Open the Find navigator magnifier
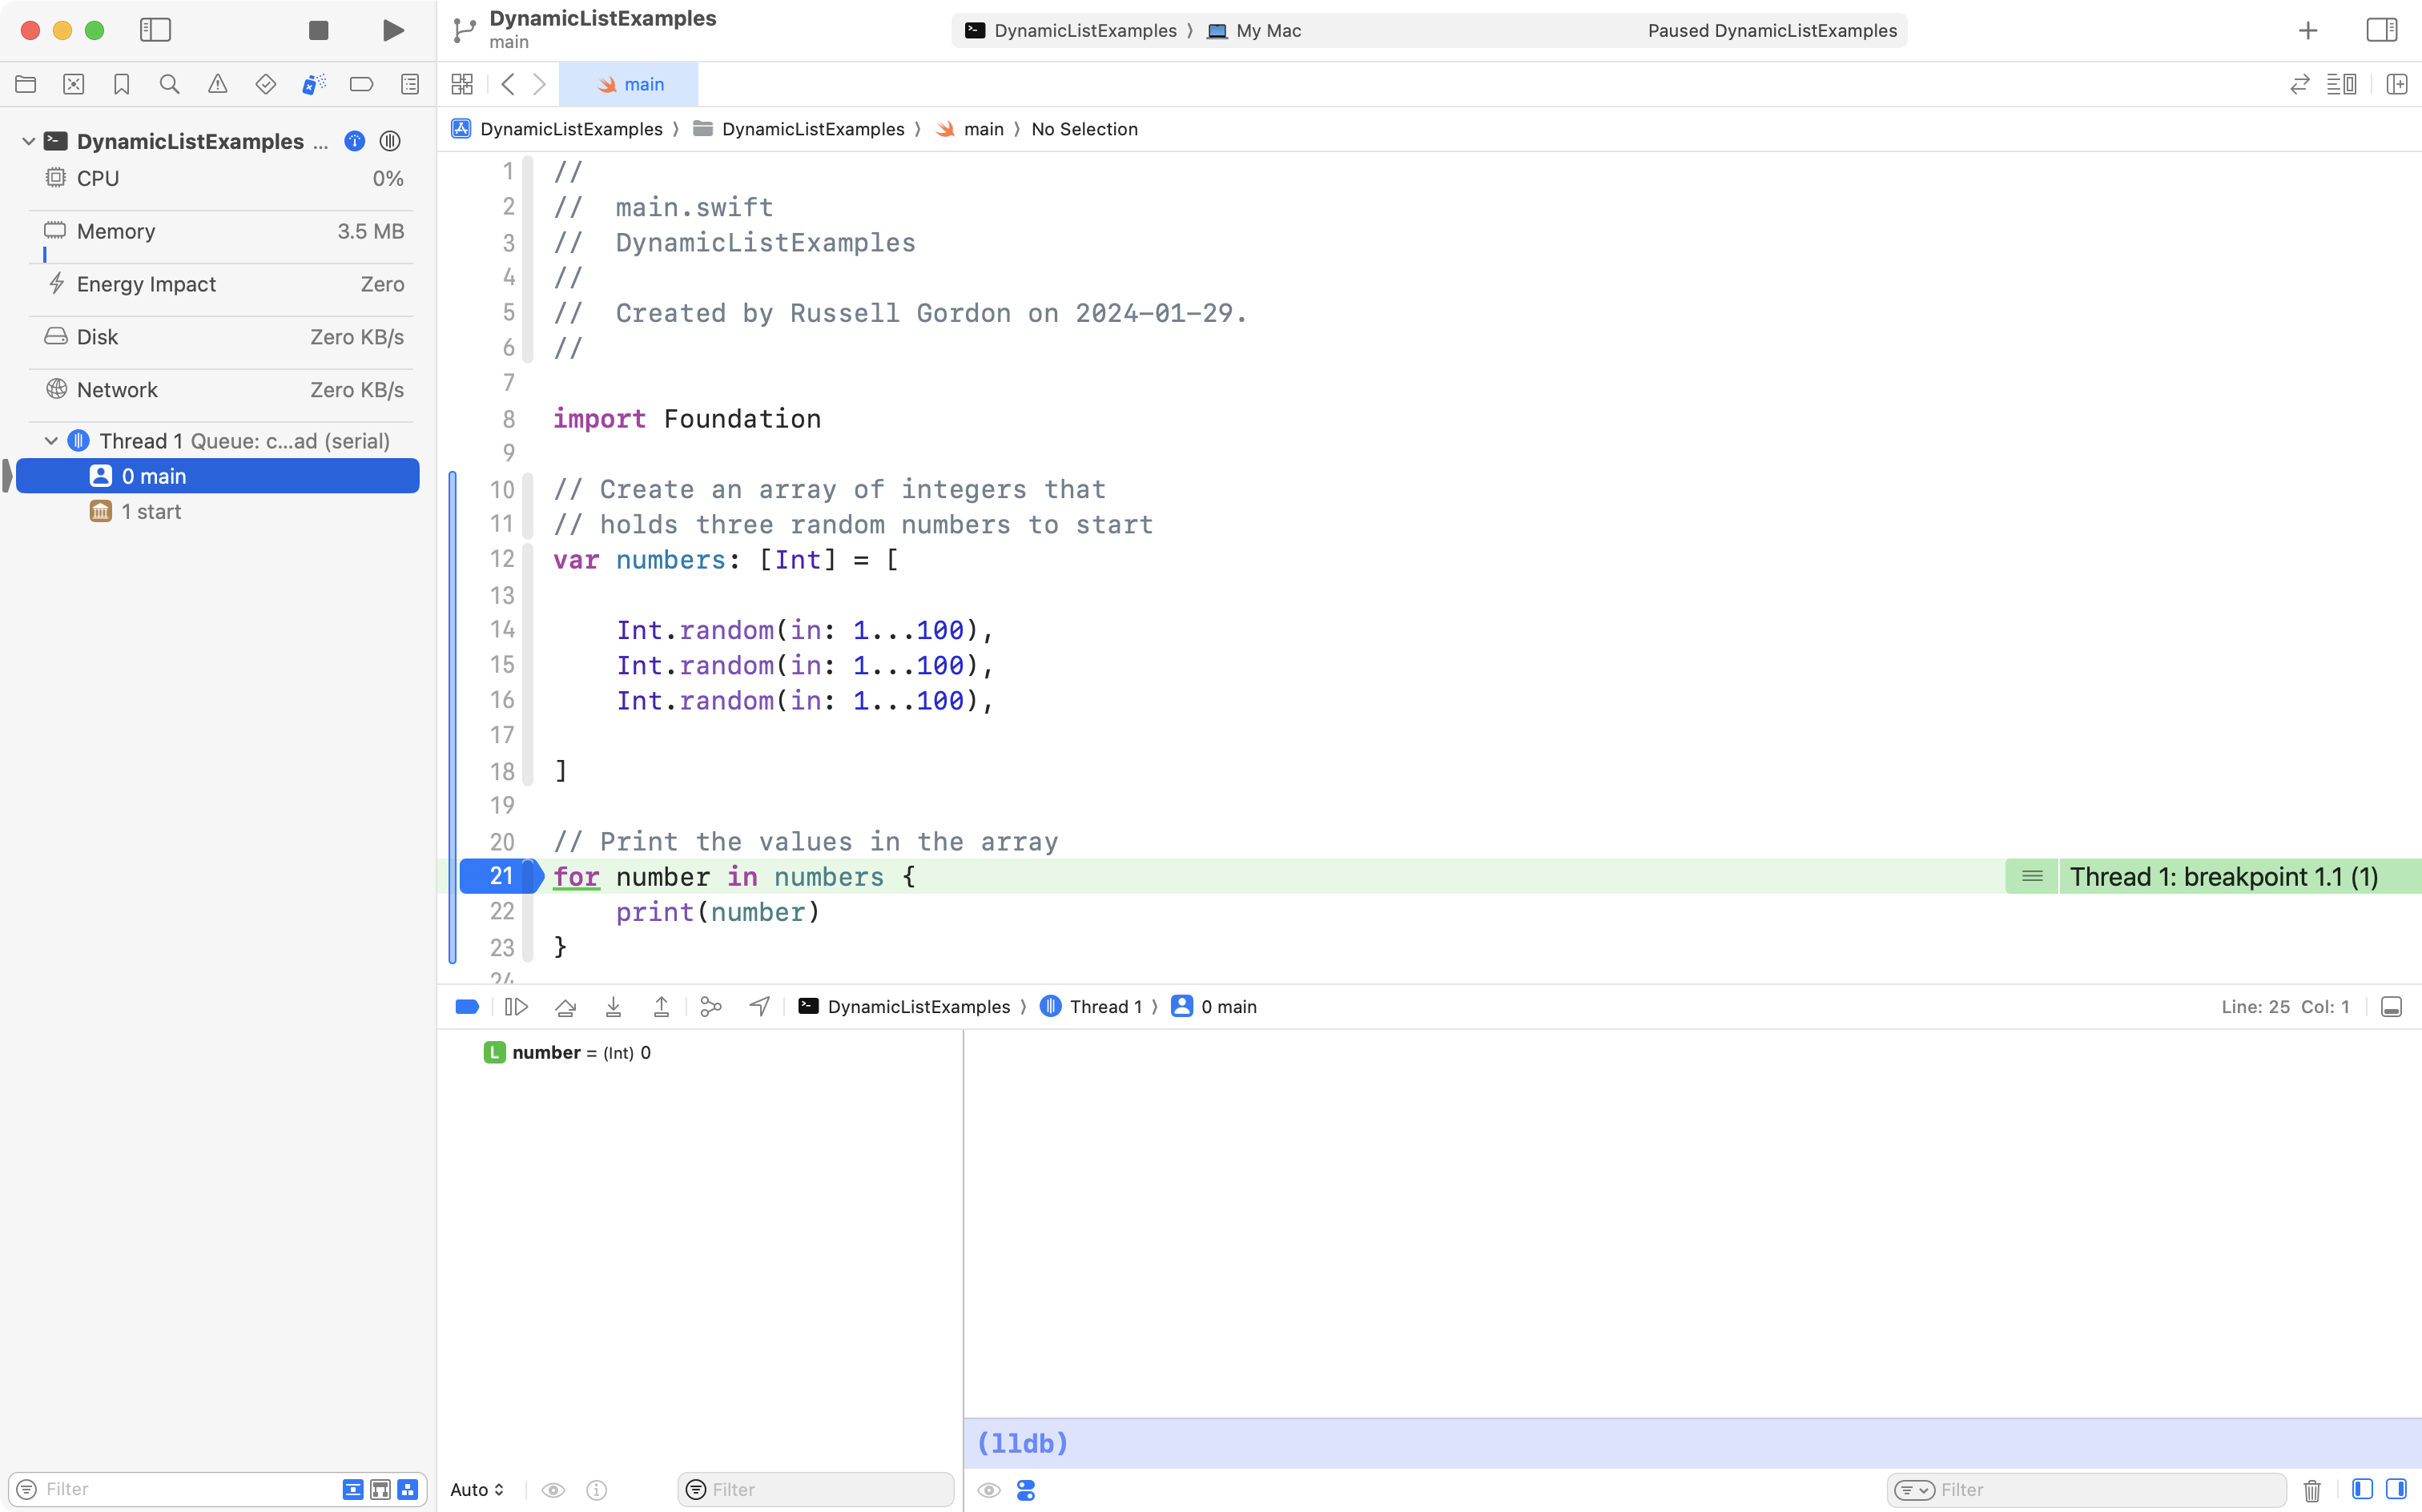 pos(170,84)
